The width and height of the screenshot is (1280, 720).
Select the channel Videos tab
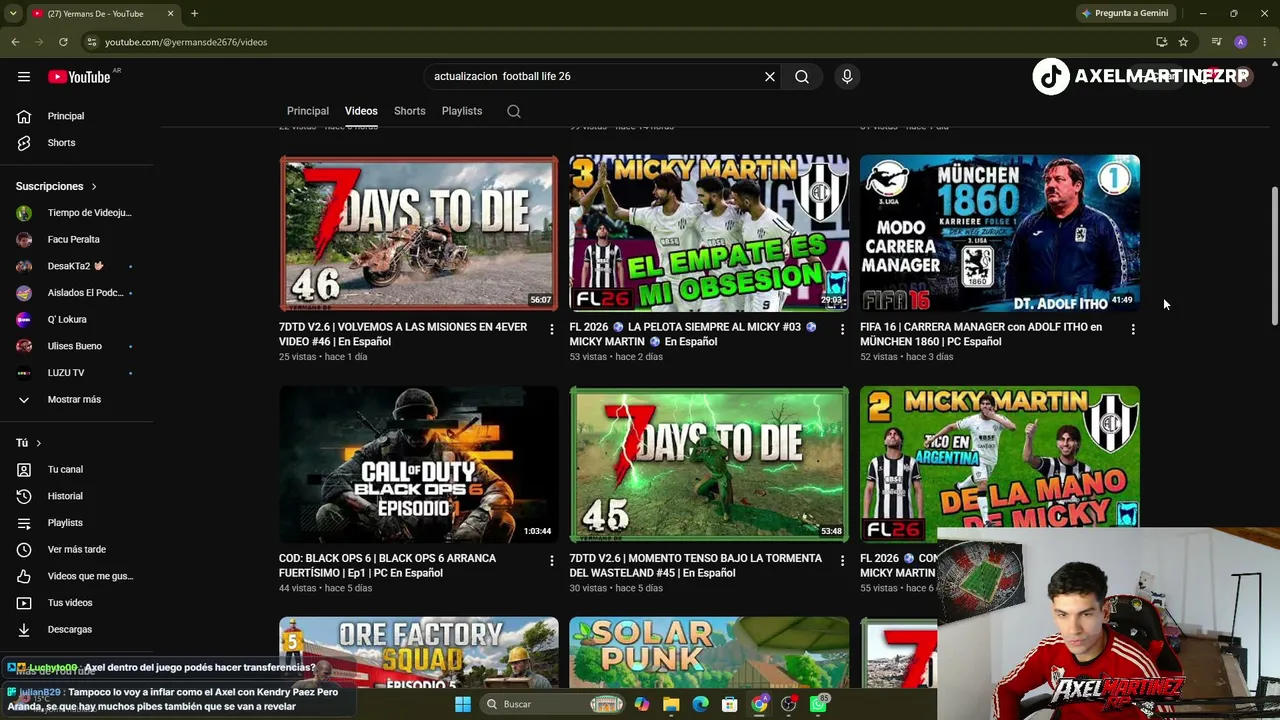[x=361, y=111]
